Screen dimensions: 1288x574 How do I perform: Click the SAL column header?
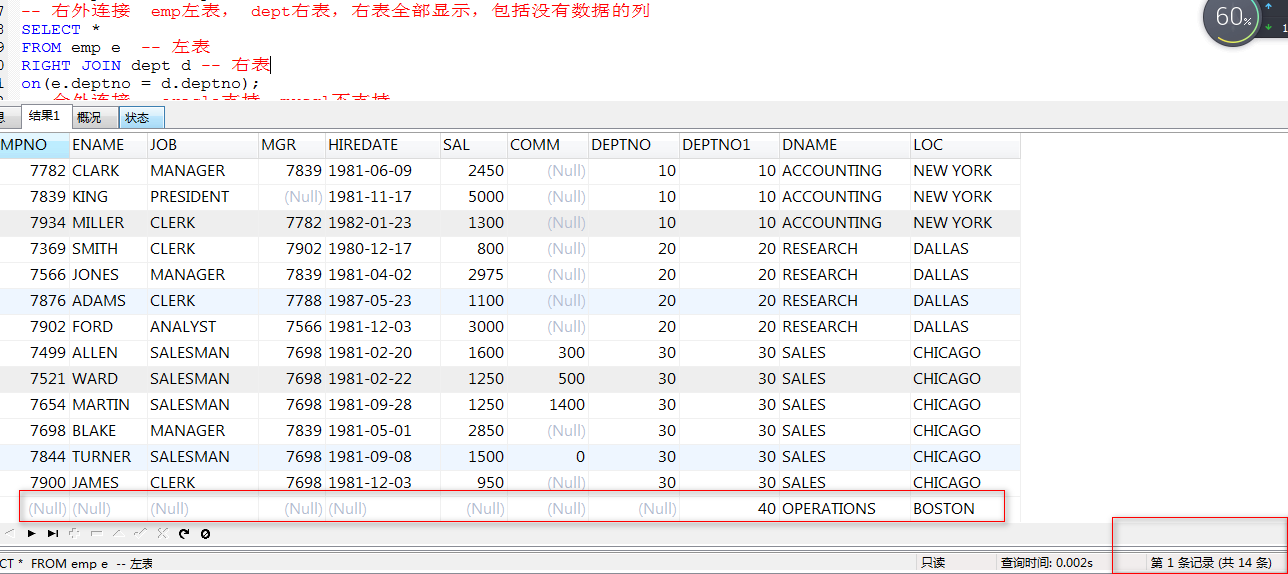pyautogui.click(x=473, y=145)
